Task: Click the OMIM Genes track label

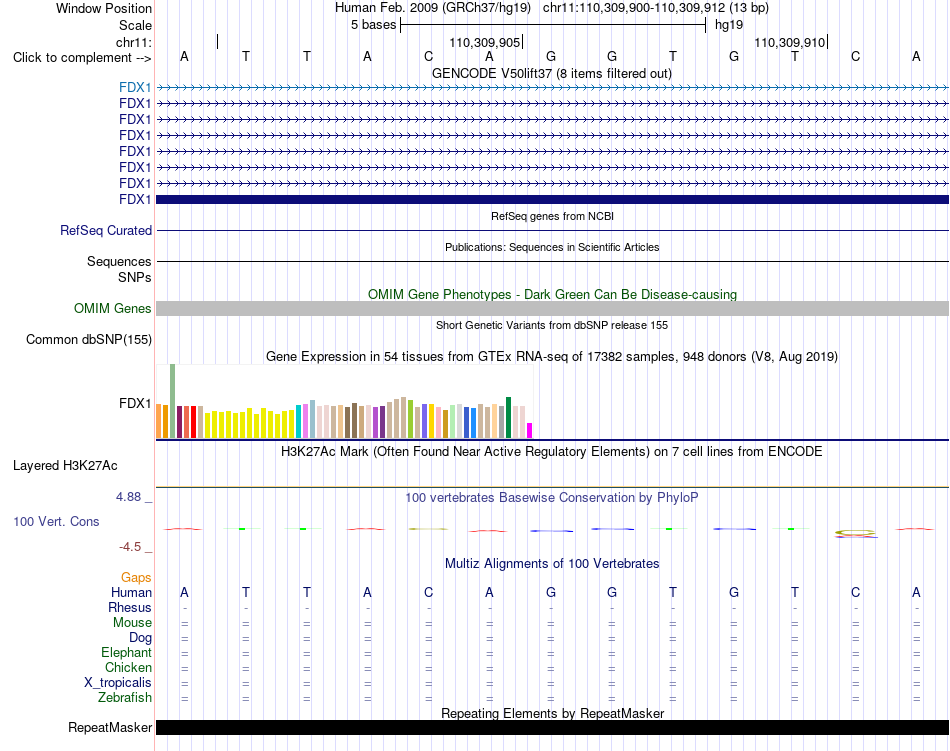Action: click(x=112, y=309)
